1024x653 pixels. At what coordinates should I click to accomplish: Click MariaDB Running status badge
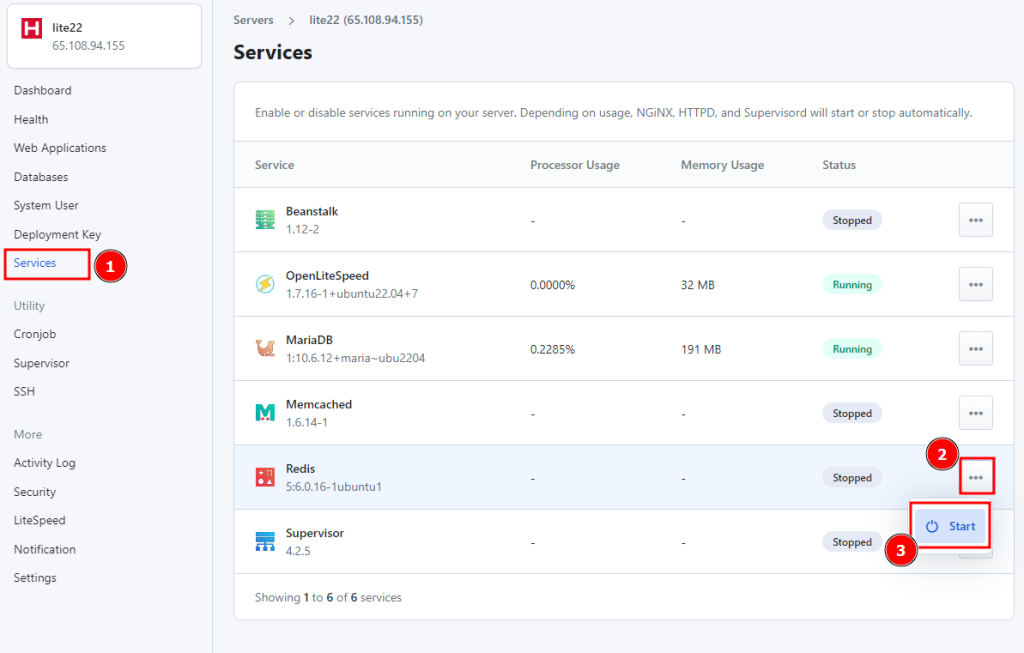[x=852, y=349]
